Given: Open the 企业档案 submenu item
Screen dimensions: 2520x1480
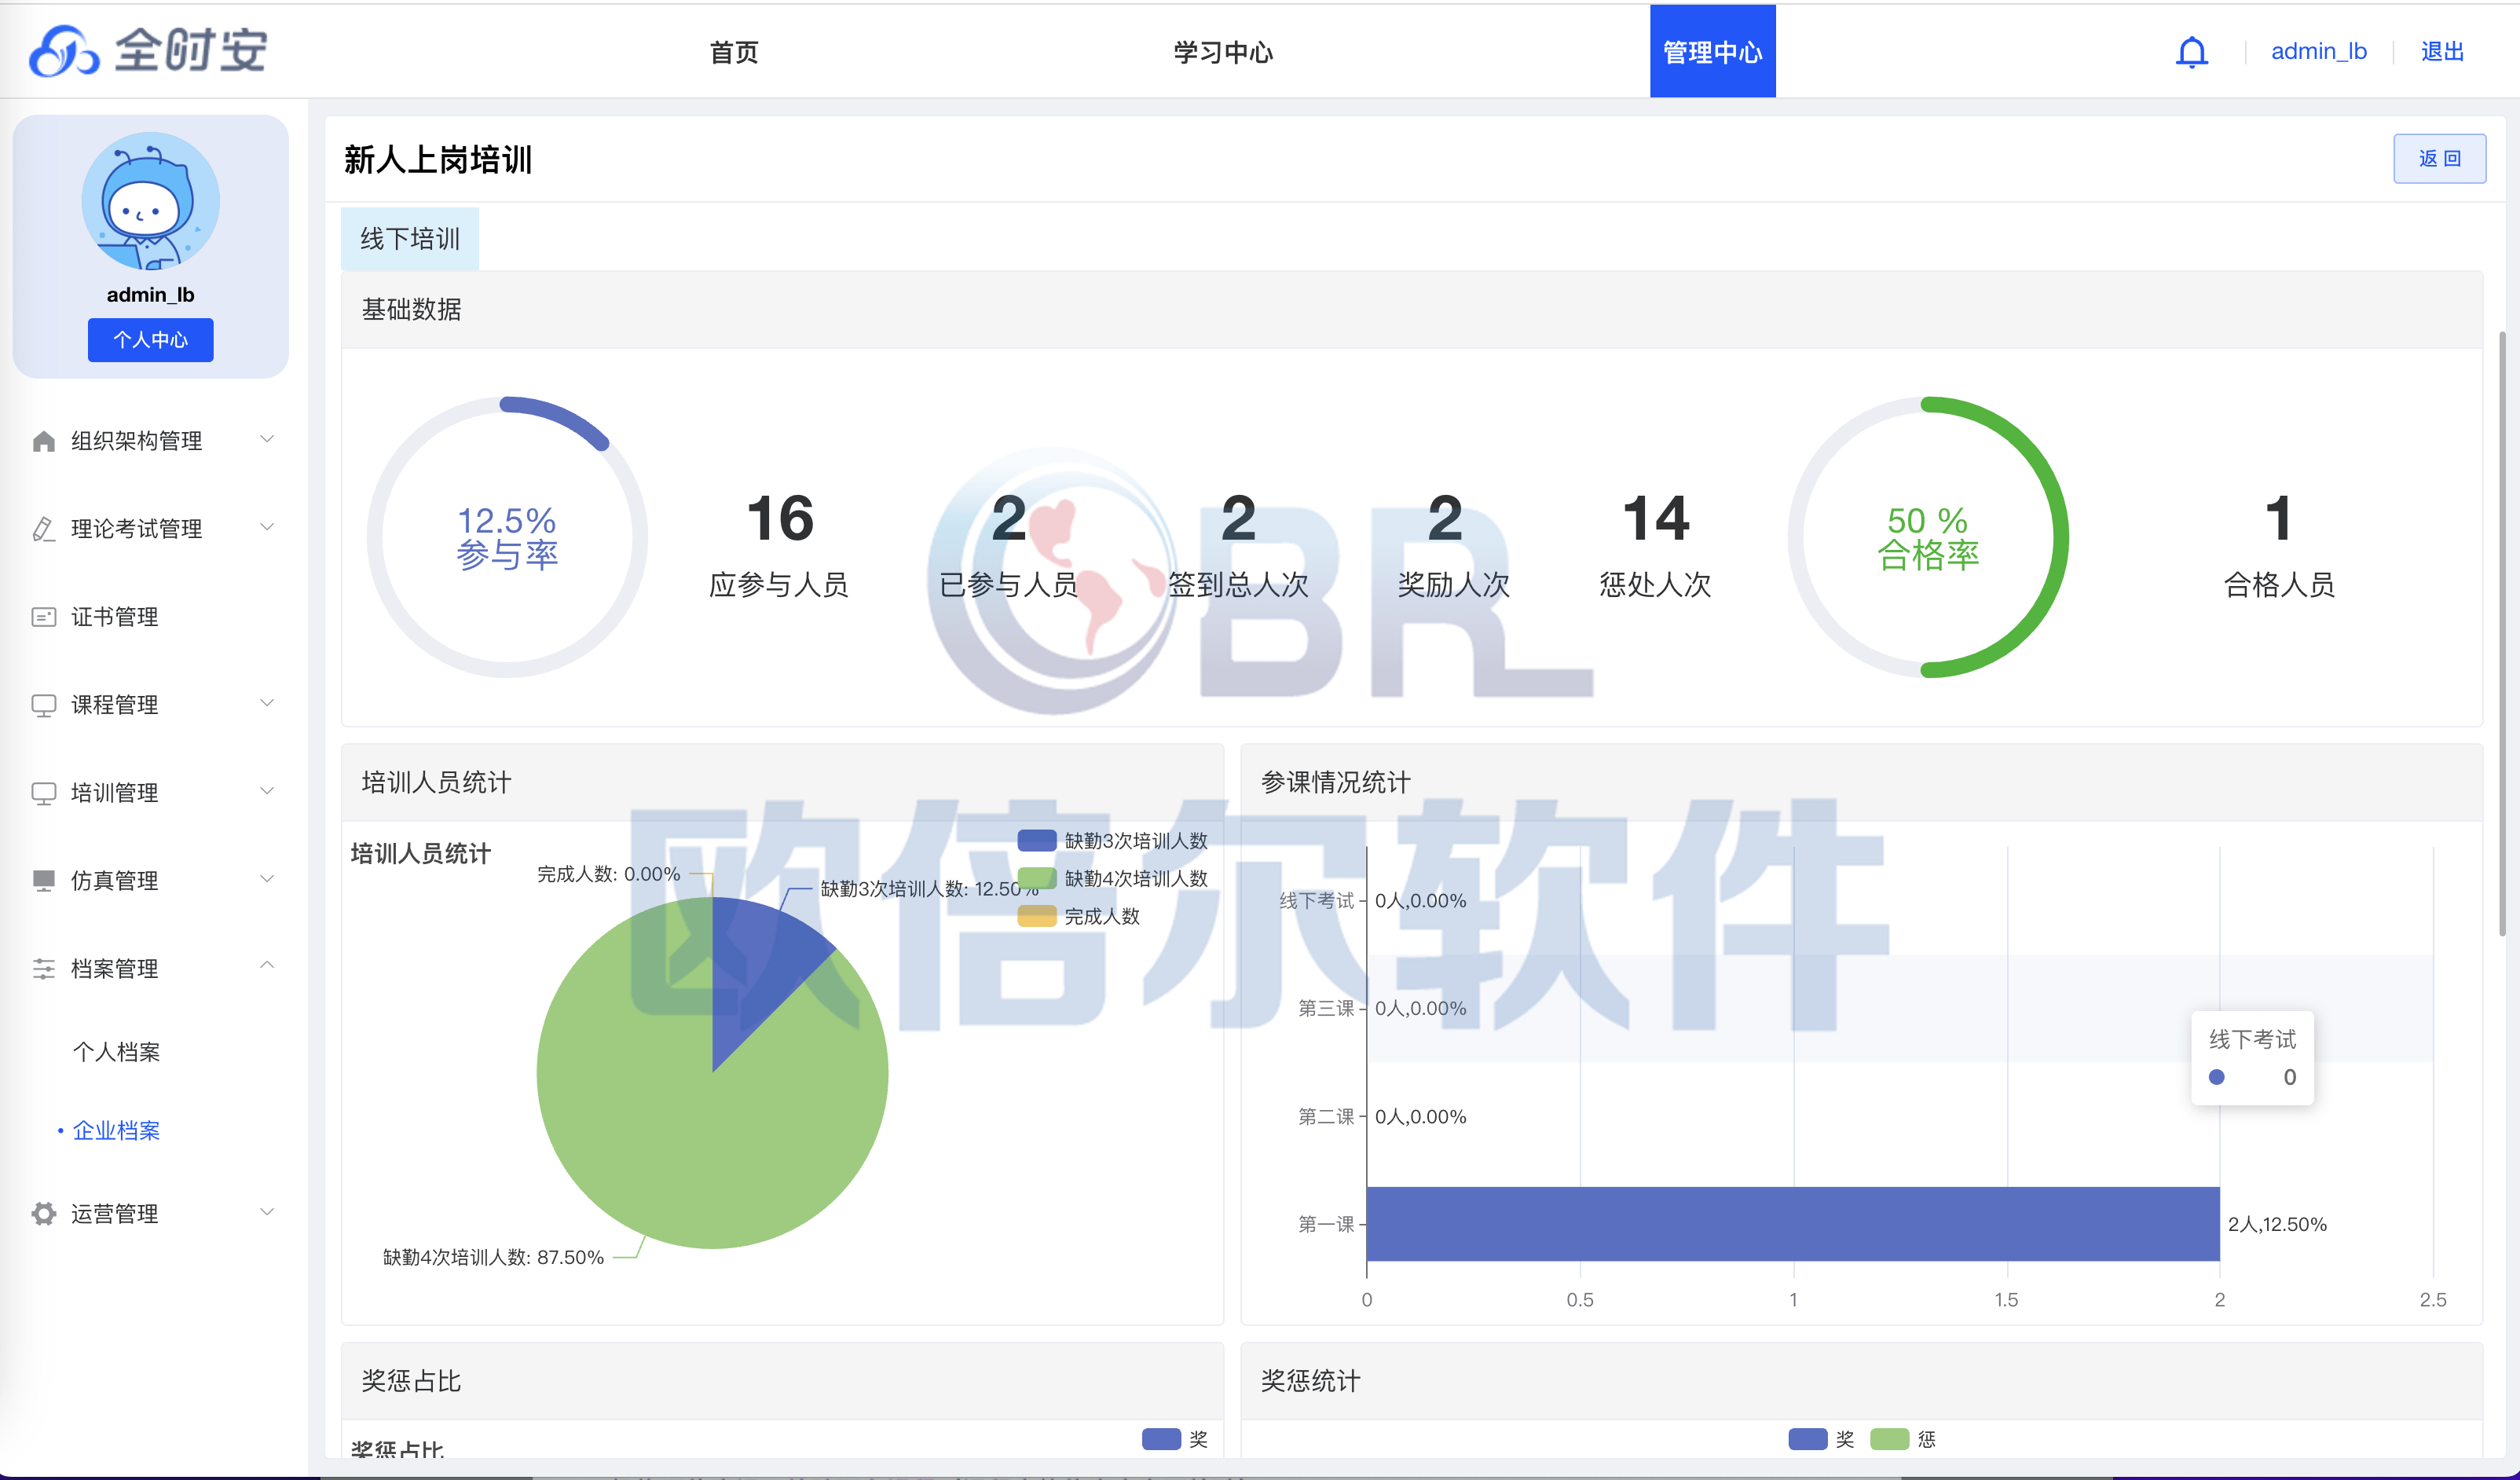Looking at the screenshot, I should pyautogui.click(x=116, y=1130).
